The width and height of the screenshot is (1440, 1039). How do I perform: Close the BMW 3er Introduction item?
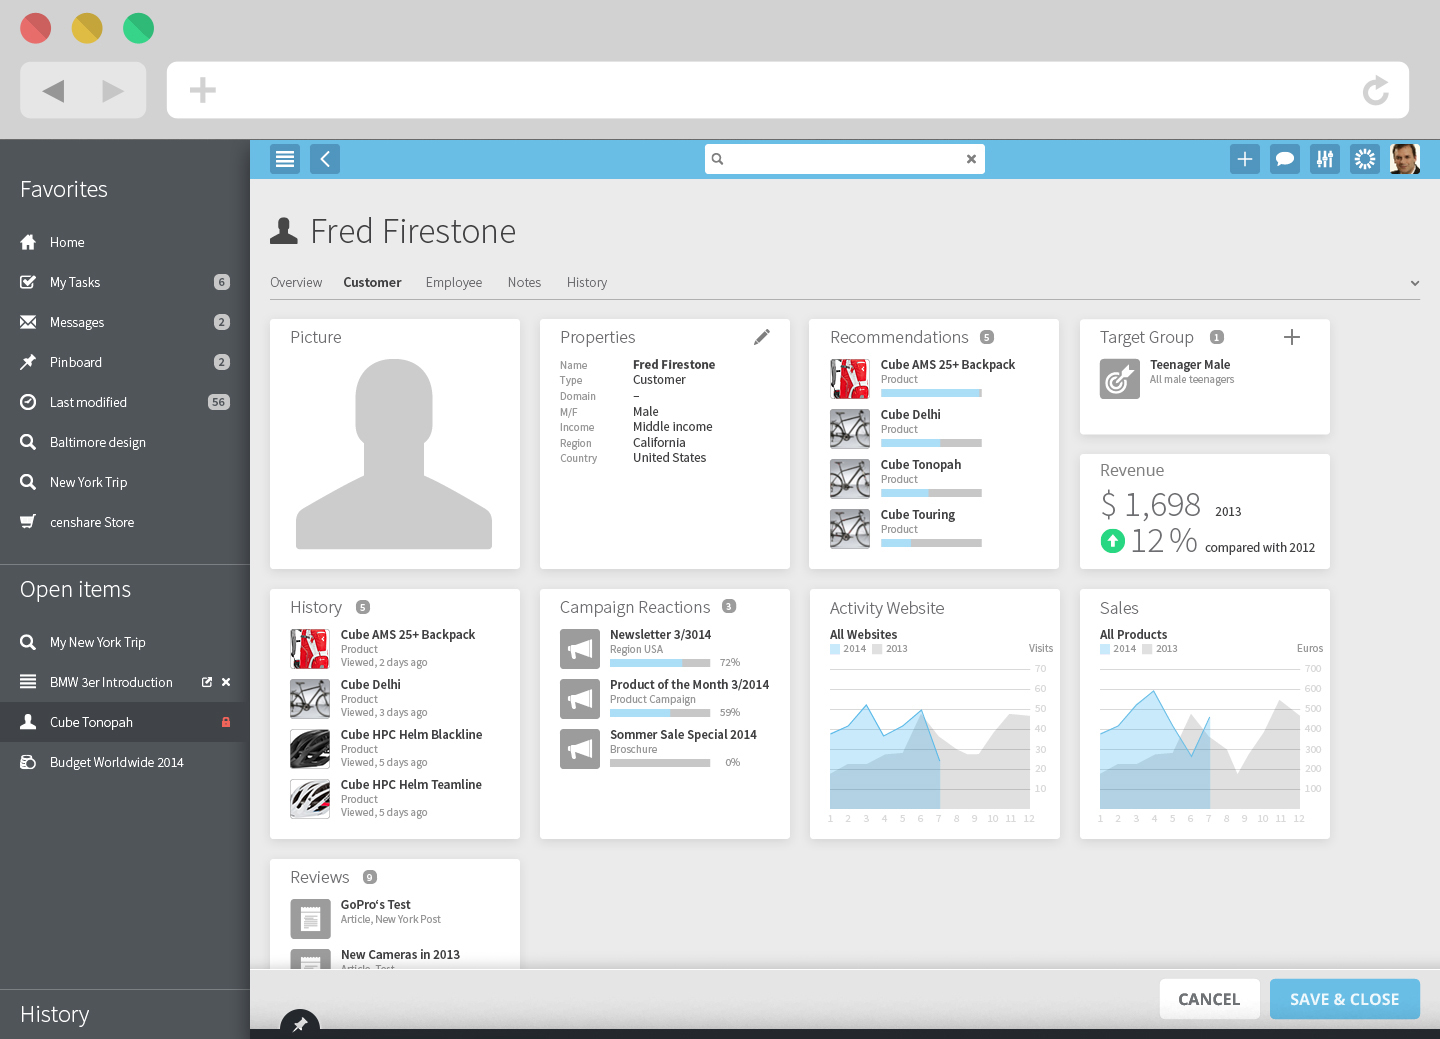coord(226,682)
